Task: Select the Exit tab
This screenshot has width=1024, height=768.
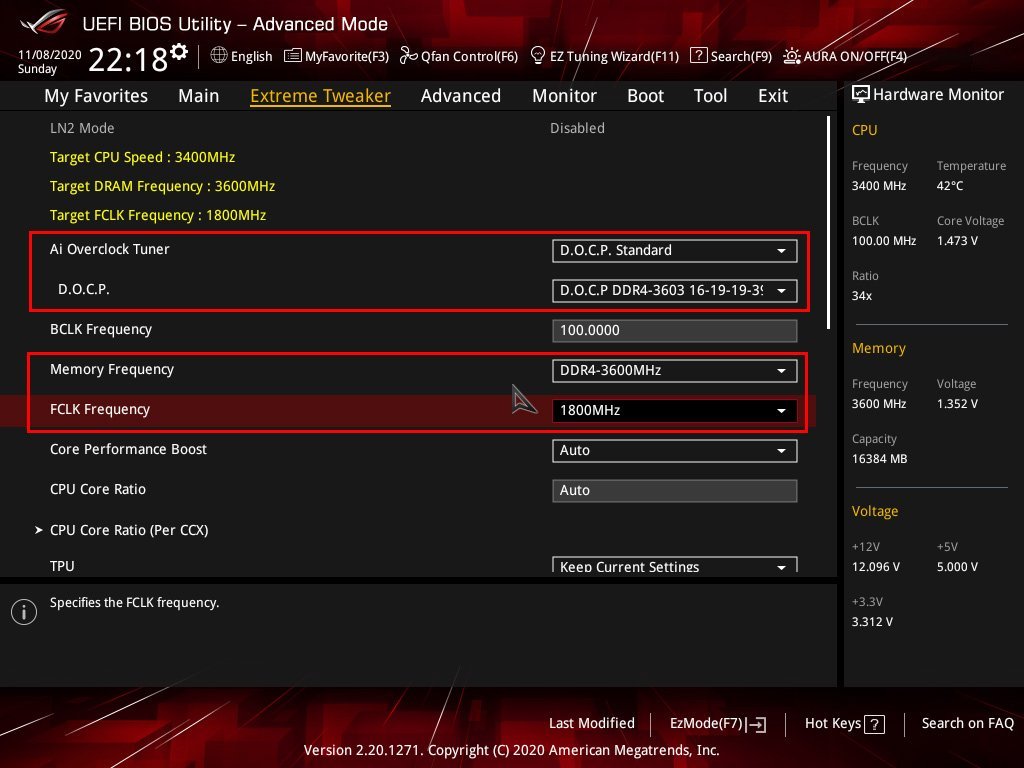Action: point(773,96)
